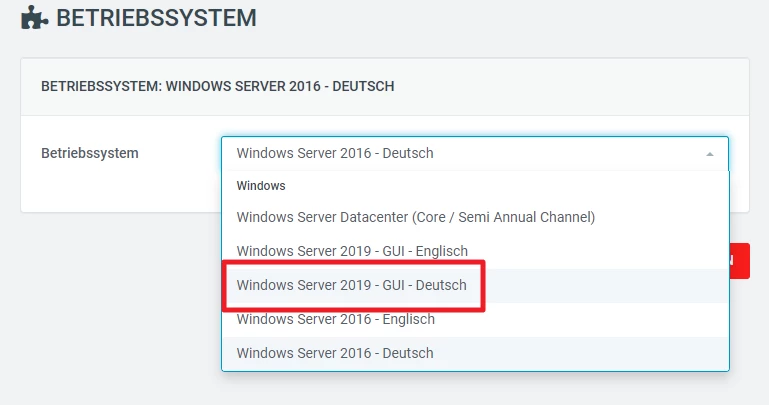Click the panel title Betriebssystem: Windows Server 2016
Image resolution: width=769 pixels, height=405 pixels.
click(x=217, y=87)
